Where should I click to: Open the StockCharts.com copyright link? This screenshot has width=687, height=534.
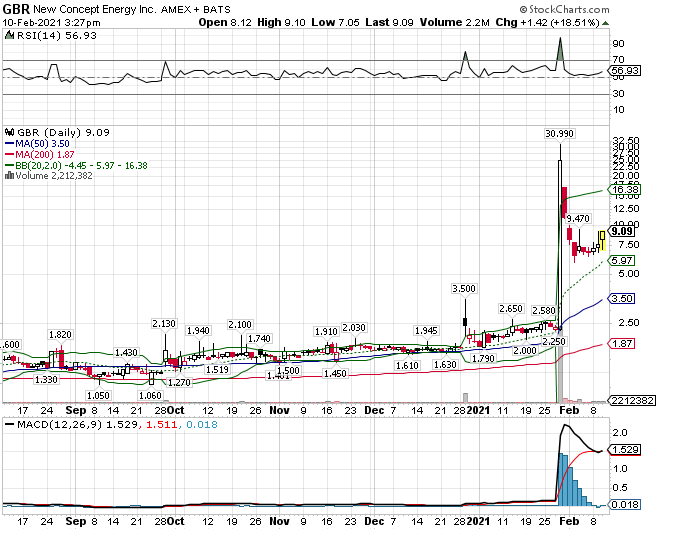pyautogui.click(x=564, y=9)
